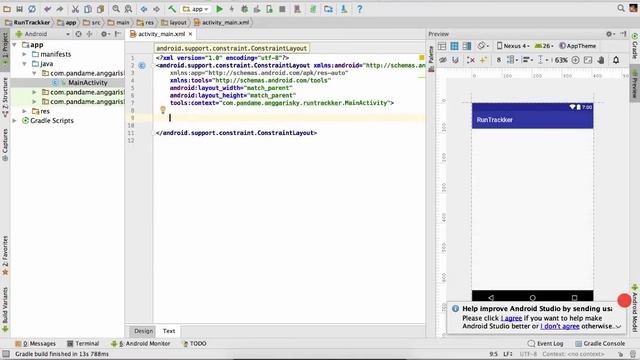Open Project panel settings gear
Viewport: 640px width, 360px height.
(x=105, y=34)
